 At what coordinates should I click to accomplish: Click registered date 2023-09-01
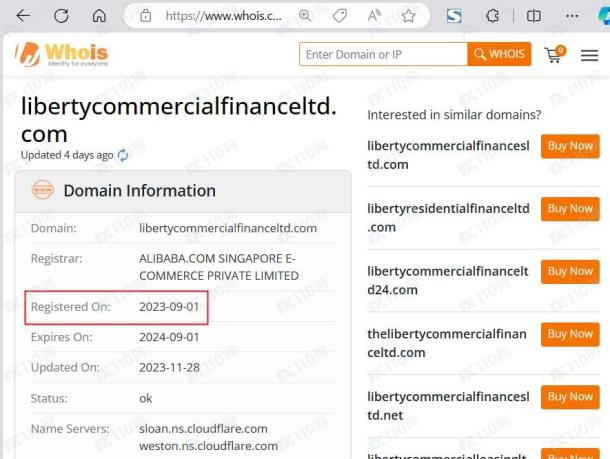(x=169, y=307)
